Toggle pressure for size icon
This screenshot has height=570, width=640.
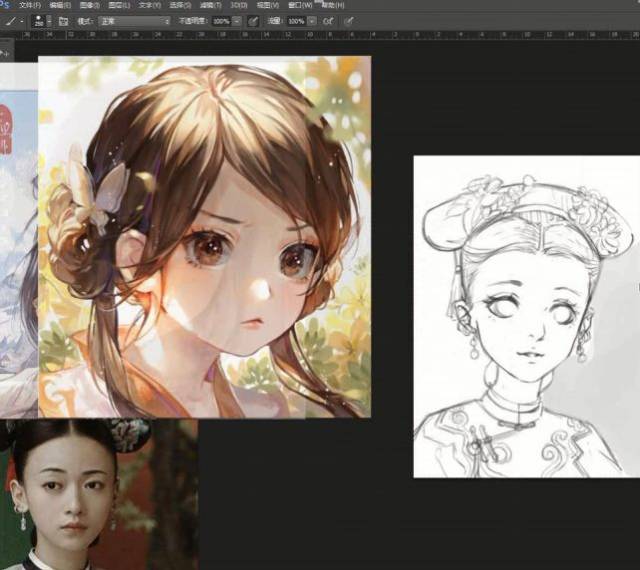(x=348, y=21)
